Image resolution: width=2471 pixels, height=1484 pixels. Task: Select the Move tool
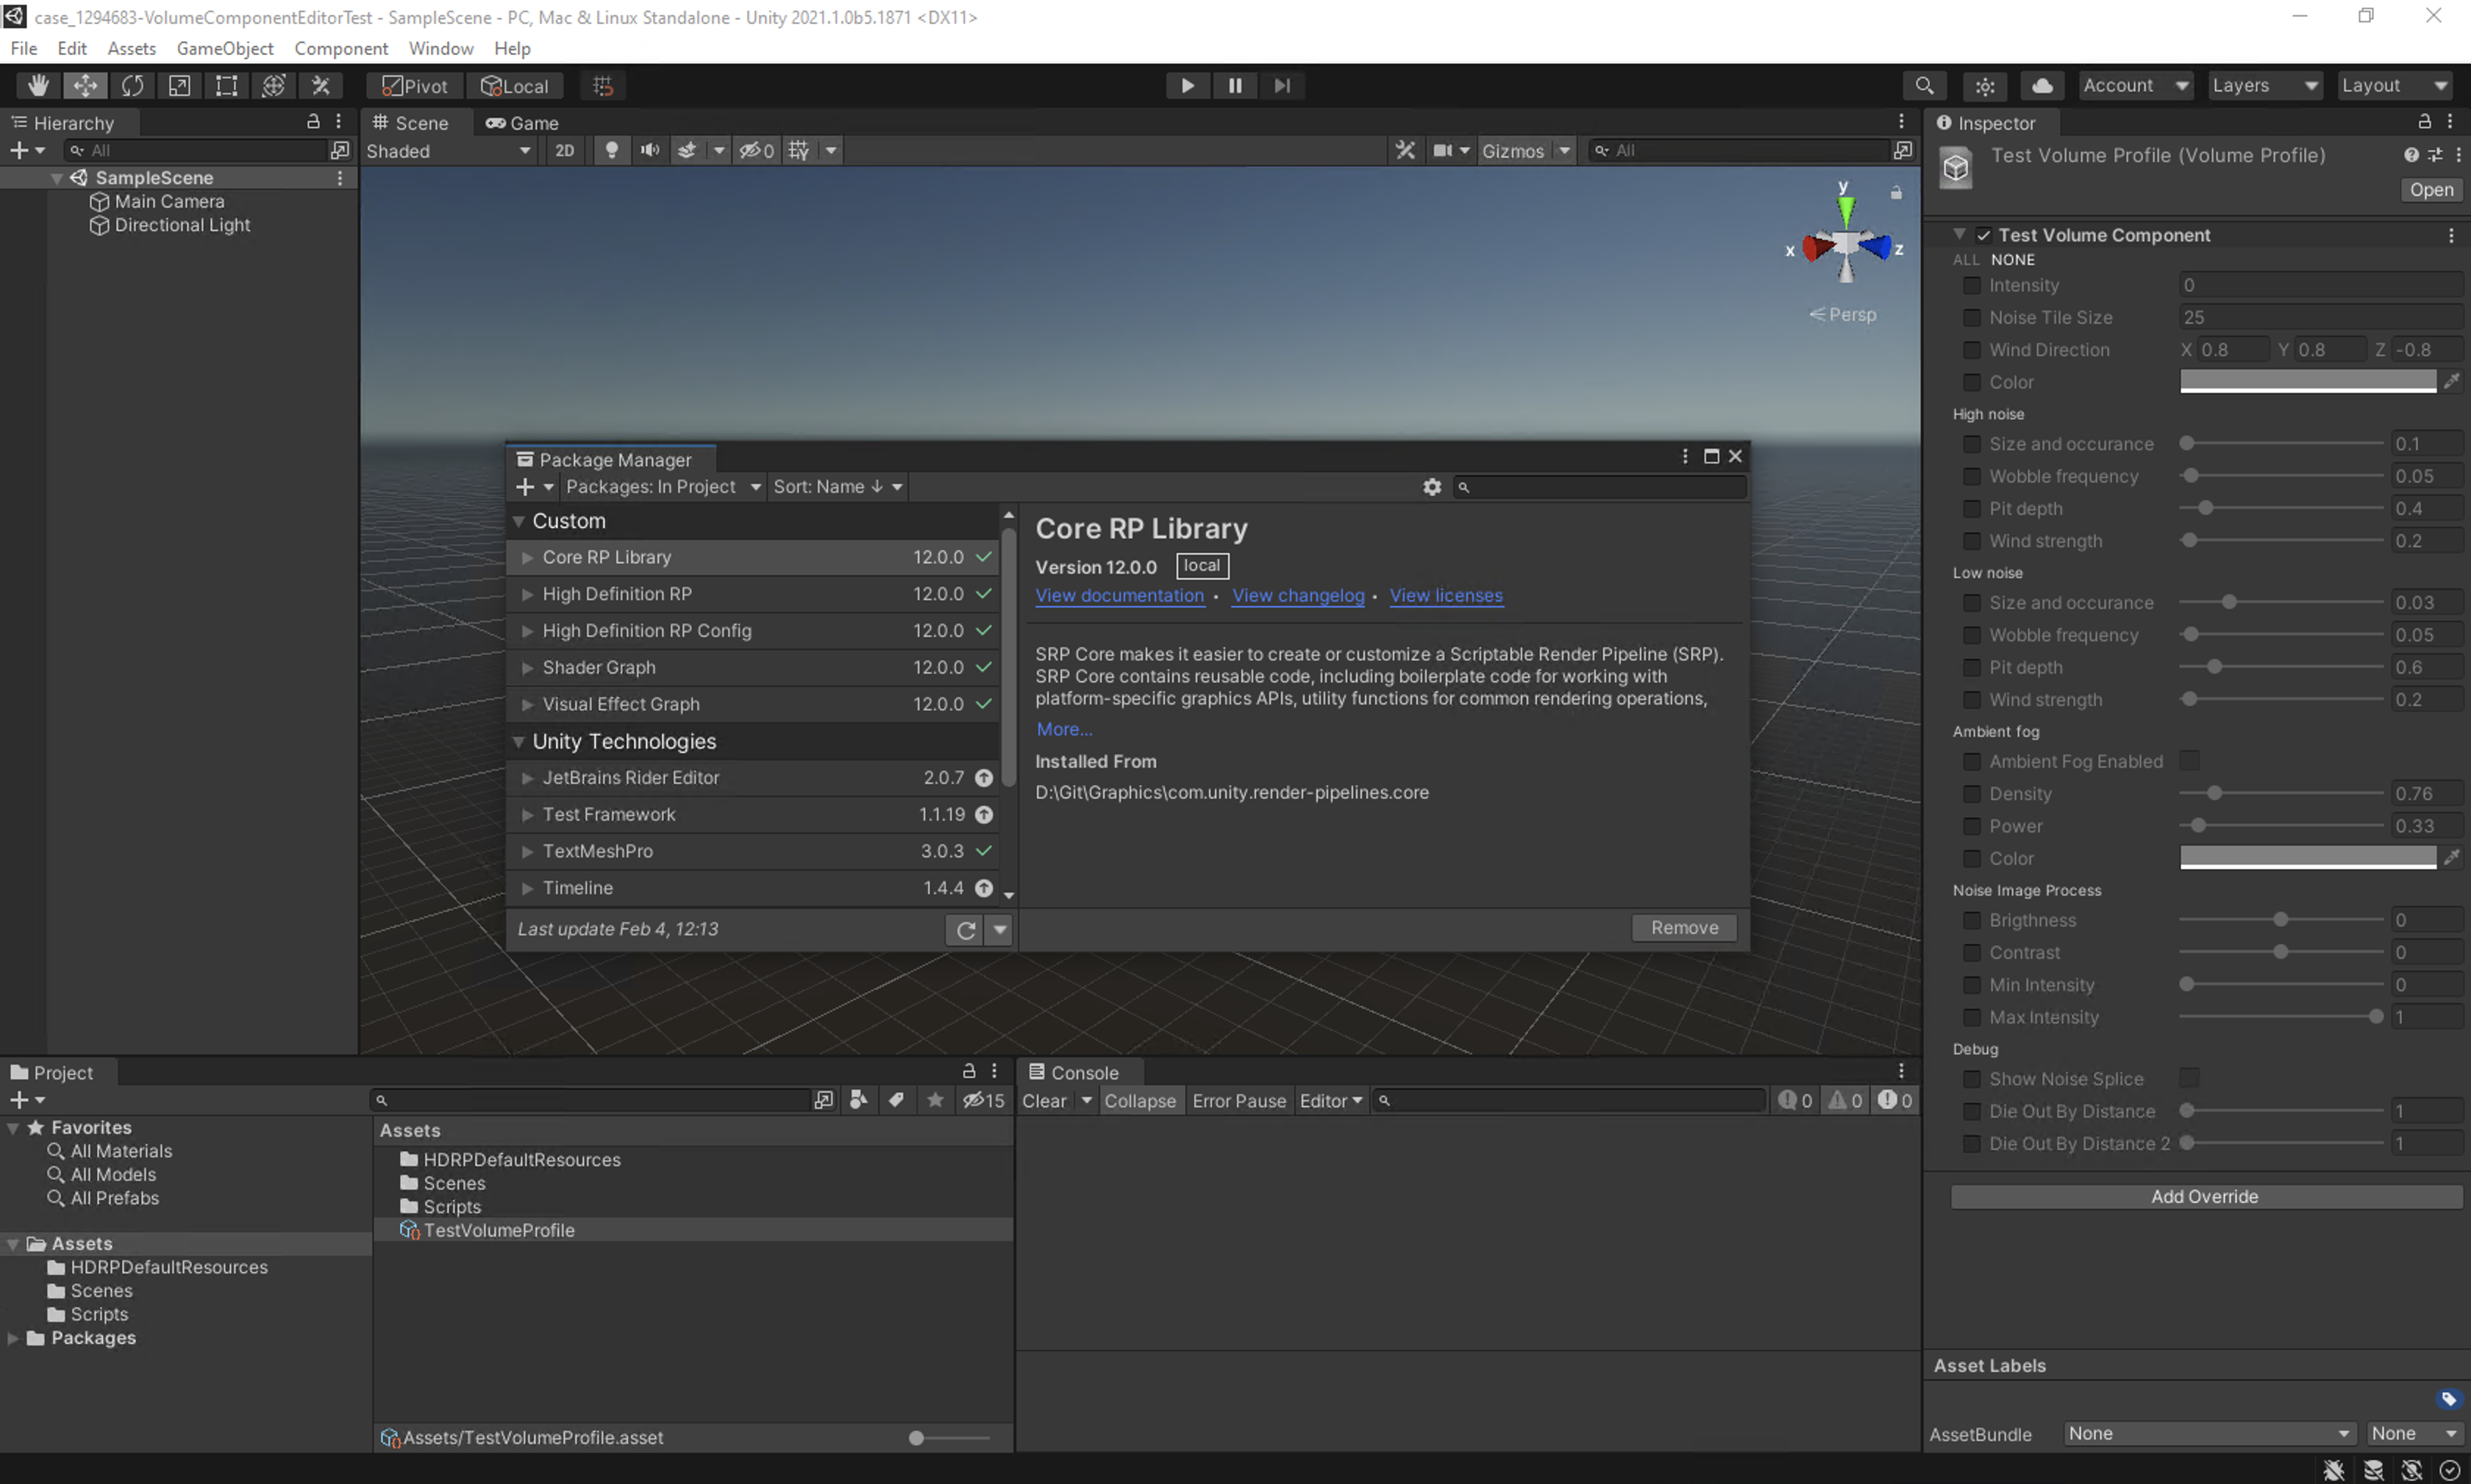pos(85,86)
